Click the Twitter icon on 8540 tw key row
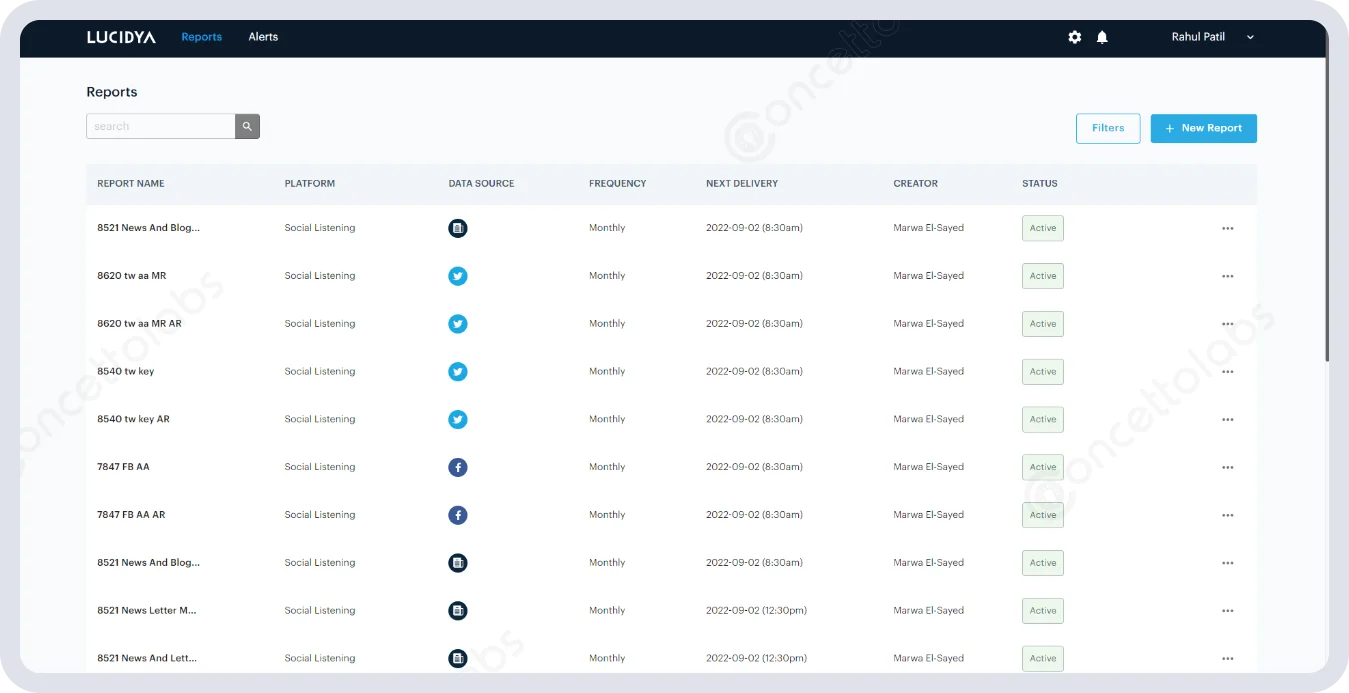 coord(458,371)
